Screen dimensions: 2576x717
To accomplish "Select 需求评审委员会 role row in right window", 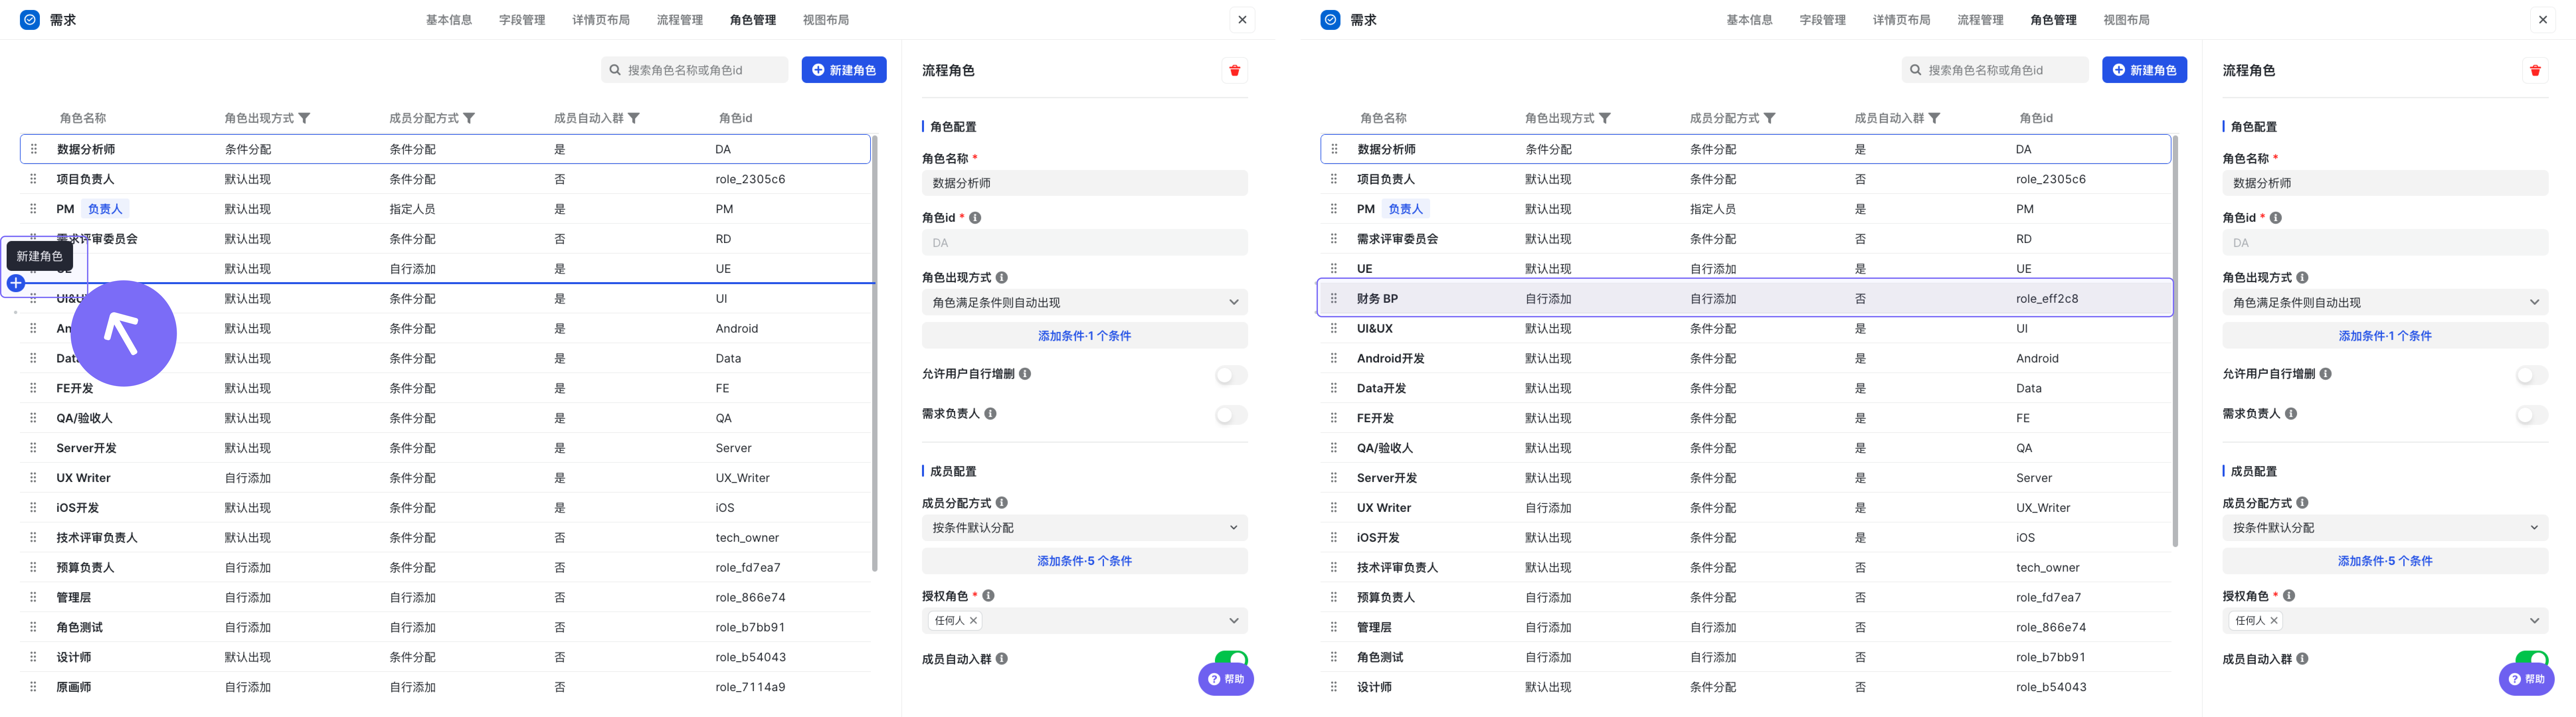I will [1746, 239].
